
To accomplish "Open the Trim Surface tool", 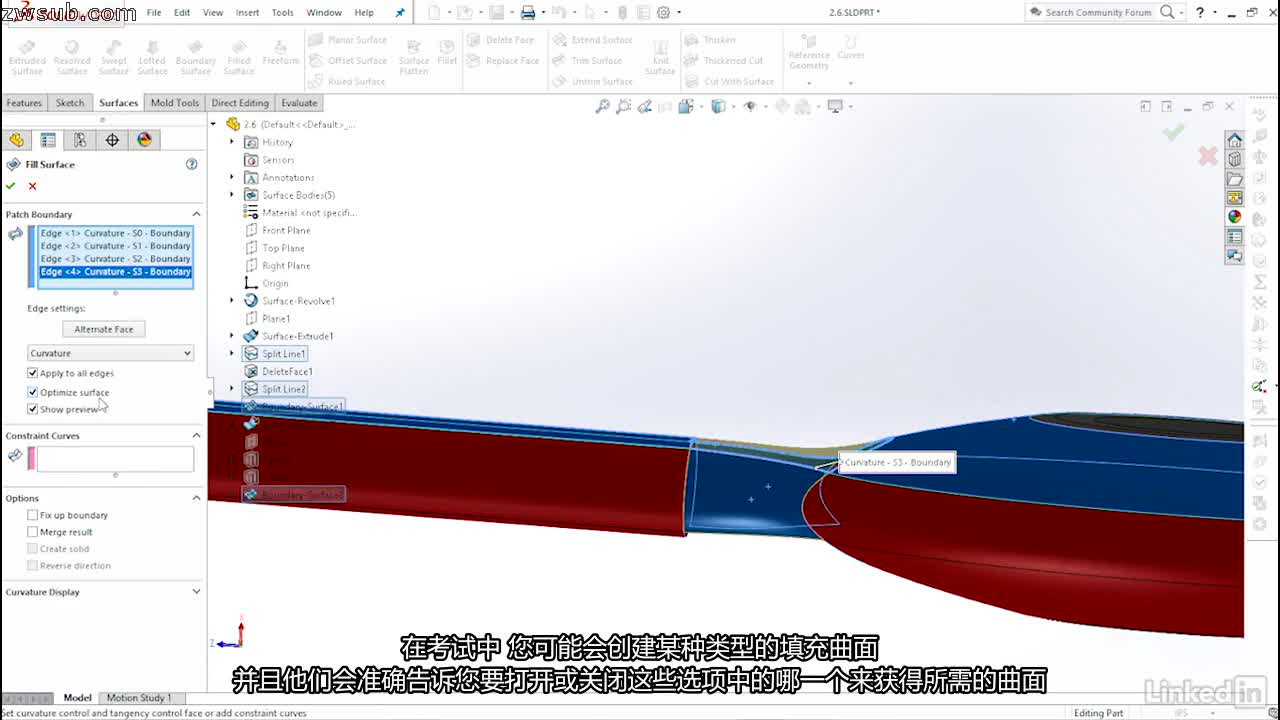I will pos(594,60).
